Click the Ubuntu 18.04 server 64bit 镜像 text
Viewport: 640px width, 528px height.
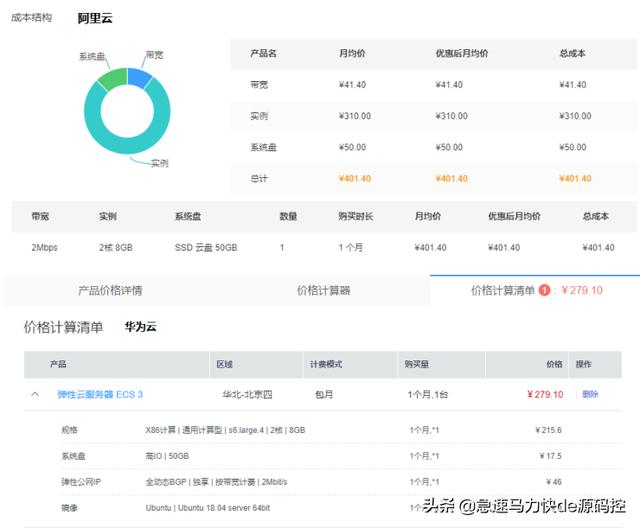[x=207, y=508]
